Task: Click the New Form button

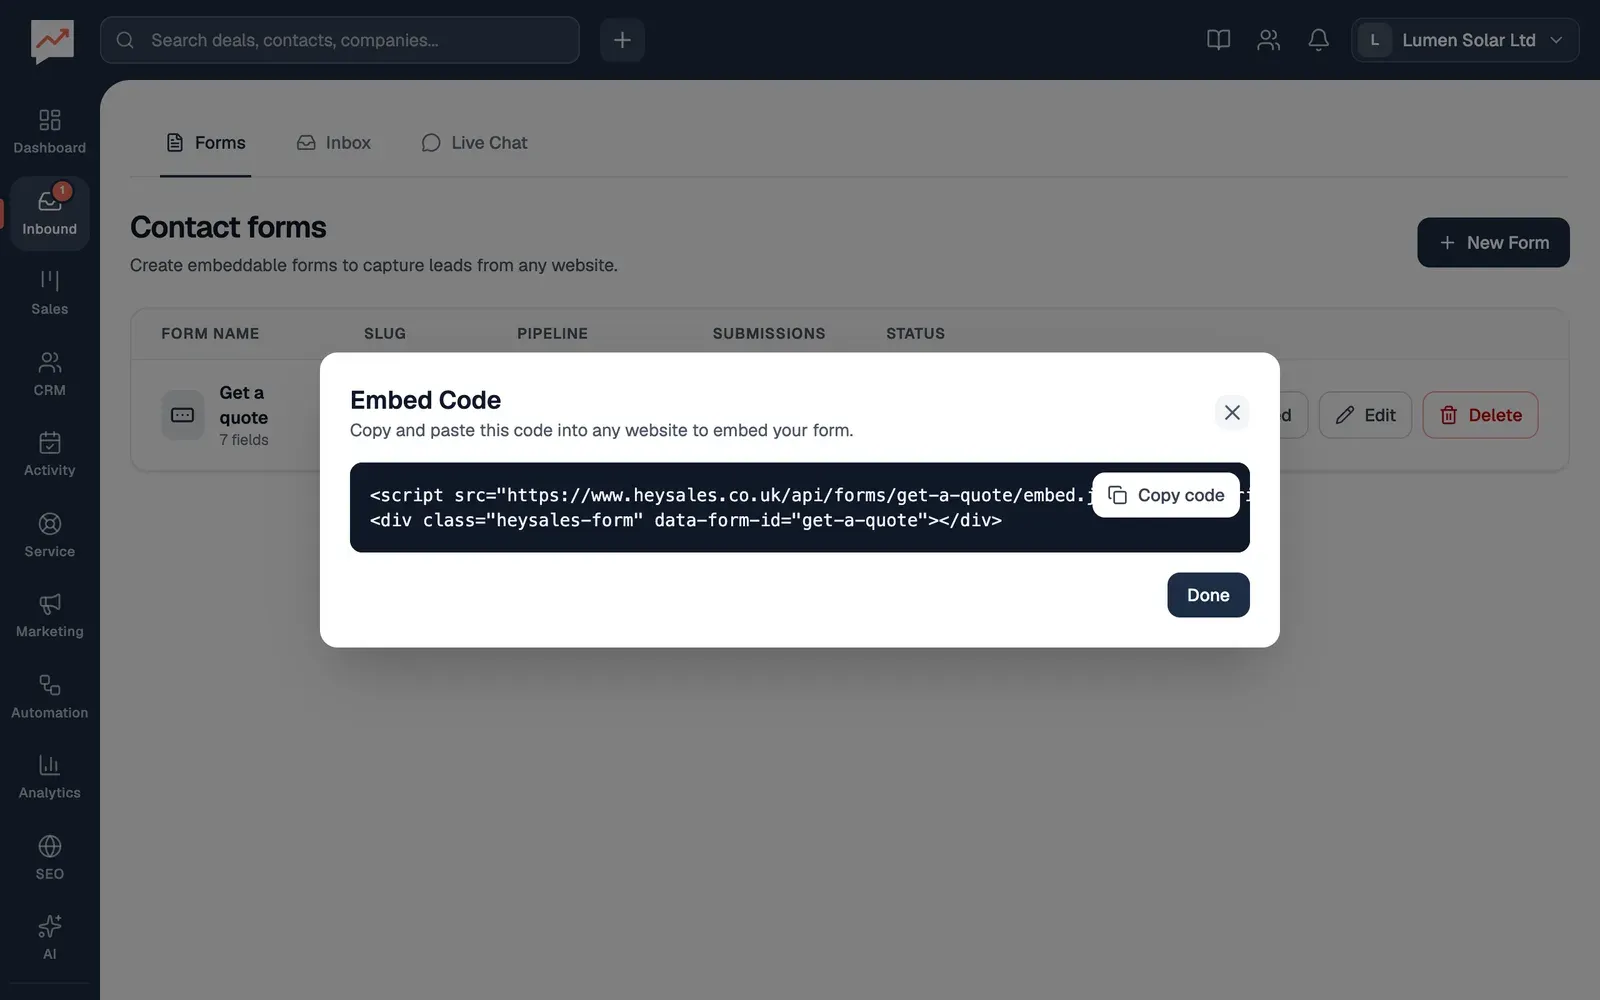Action: [x=1493, y=242]
